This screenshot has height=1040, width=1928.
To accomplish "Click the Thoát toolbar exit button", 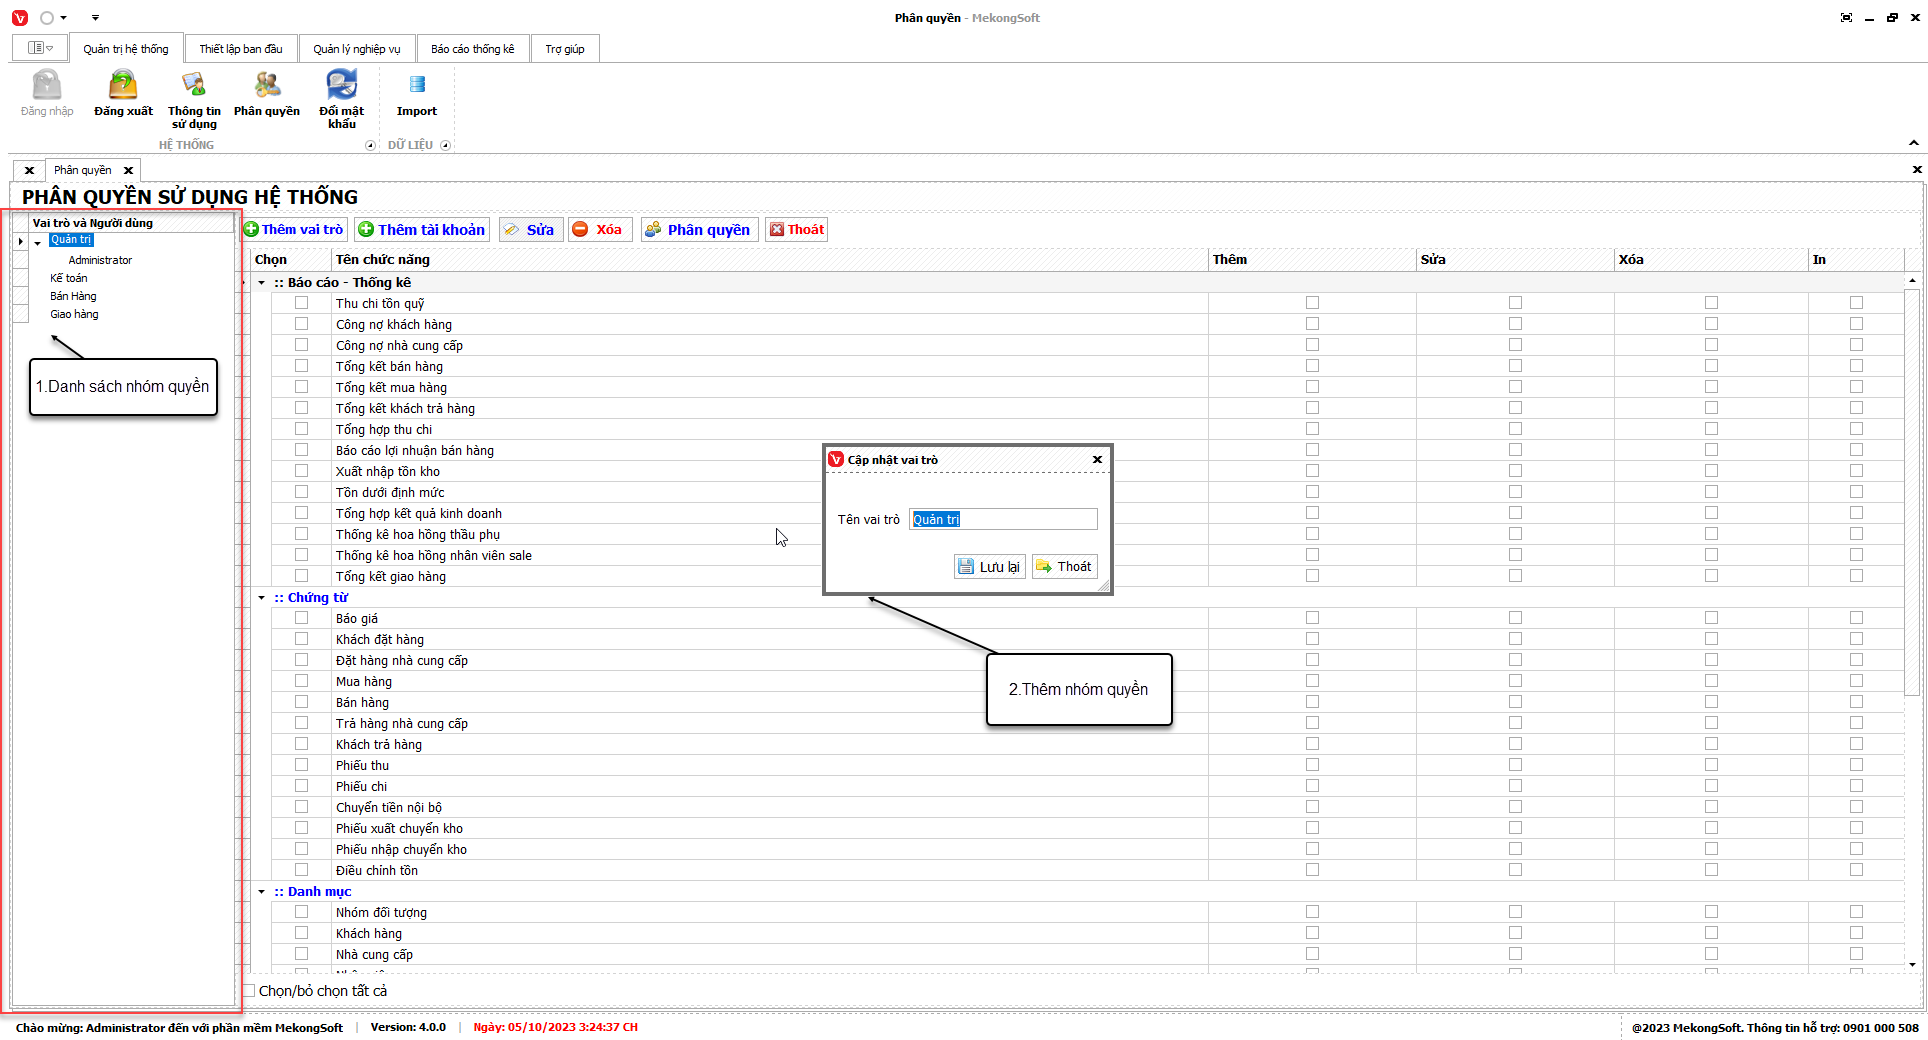I will pyautogui.click(x=797, y=230).
